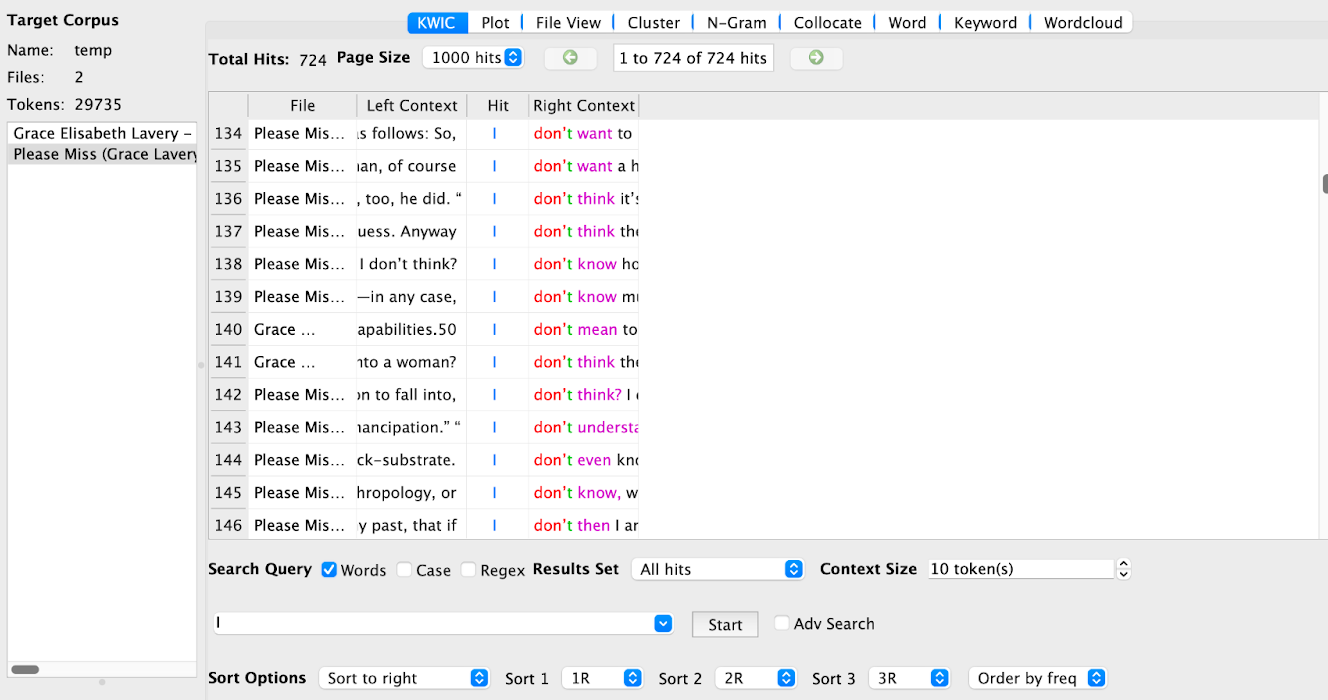Open Order by freq dropdown
The width and height of the screenshot is (1328, 700).
[x=1038, y=678]
